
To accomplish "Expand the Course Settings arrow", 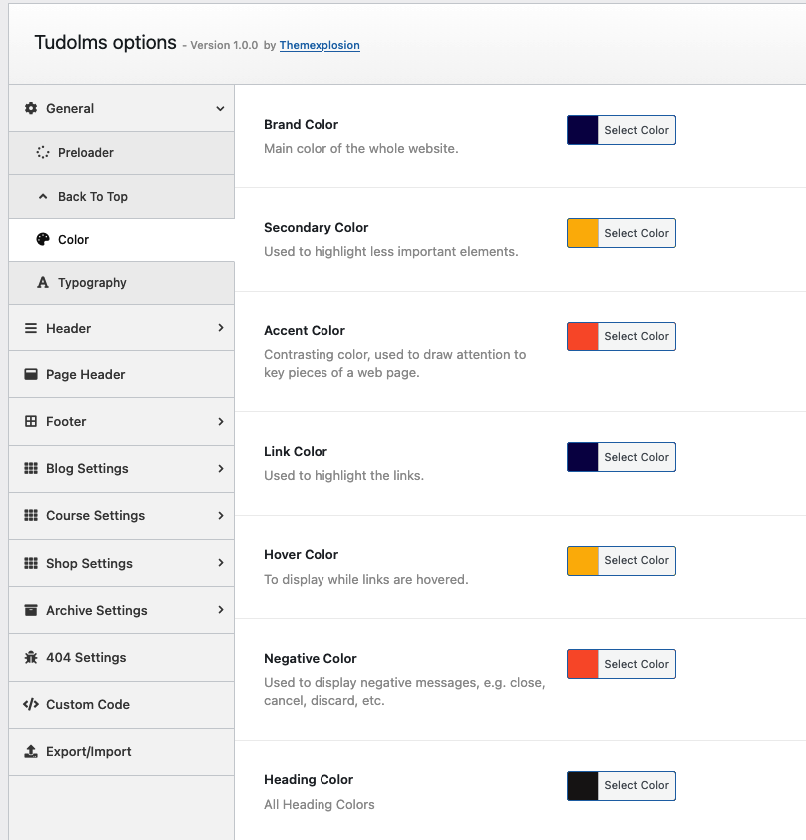I will (220, 515).
